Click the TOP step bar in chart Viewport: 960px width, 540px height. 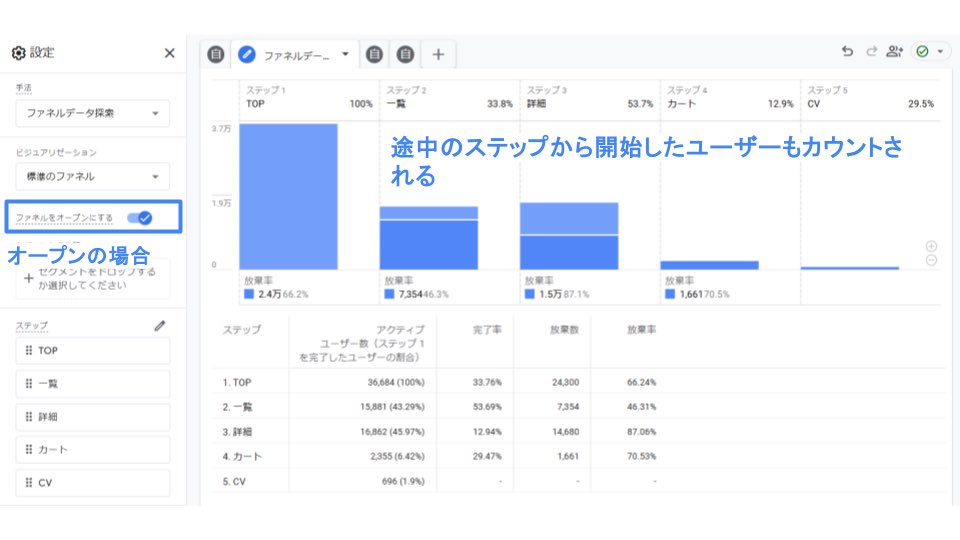pyautogui.click(x=288, y=197)
